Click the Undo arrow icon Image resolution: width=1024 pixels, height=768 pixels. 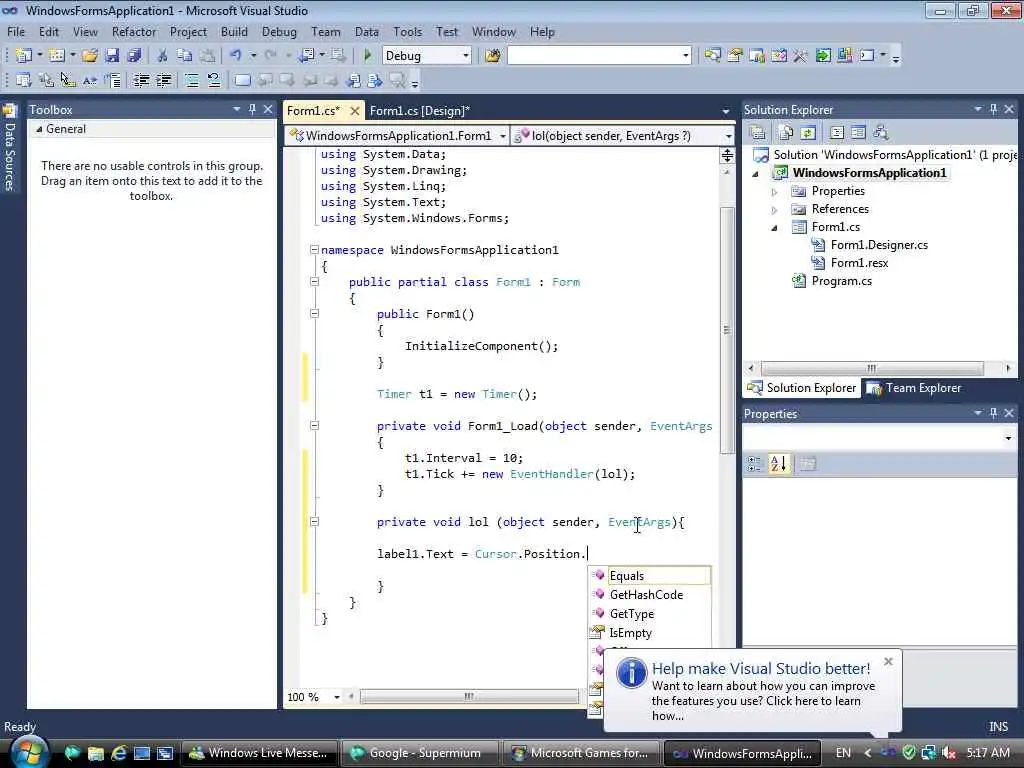236,56
